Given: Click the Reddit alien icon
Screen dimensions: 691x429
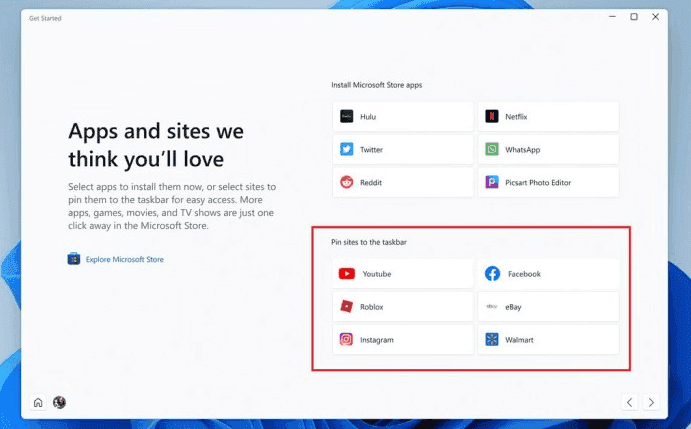Looking at the screenshot, I should click(x=346, y=182).
